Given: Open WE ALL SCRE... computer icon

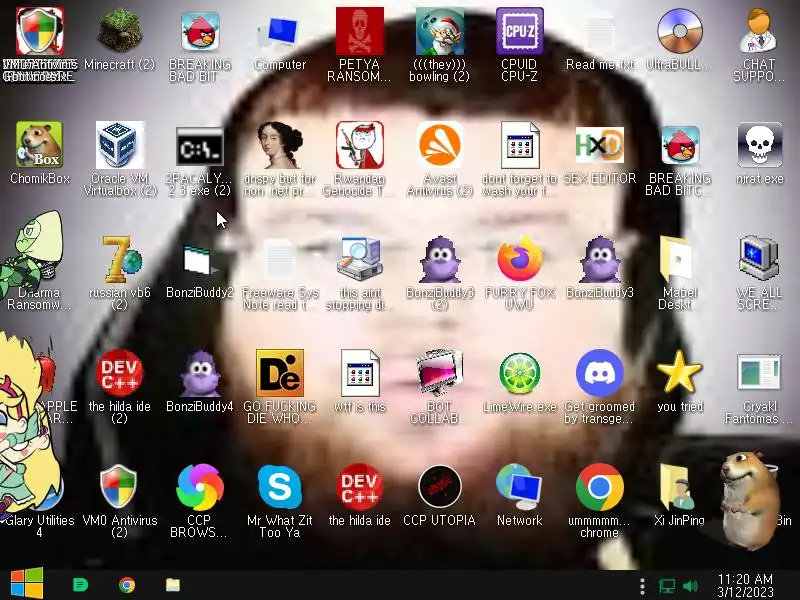Looking at the screenshot, I should [759, 258].
